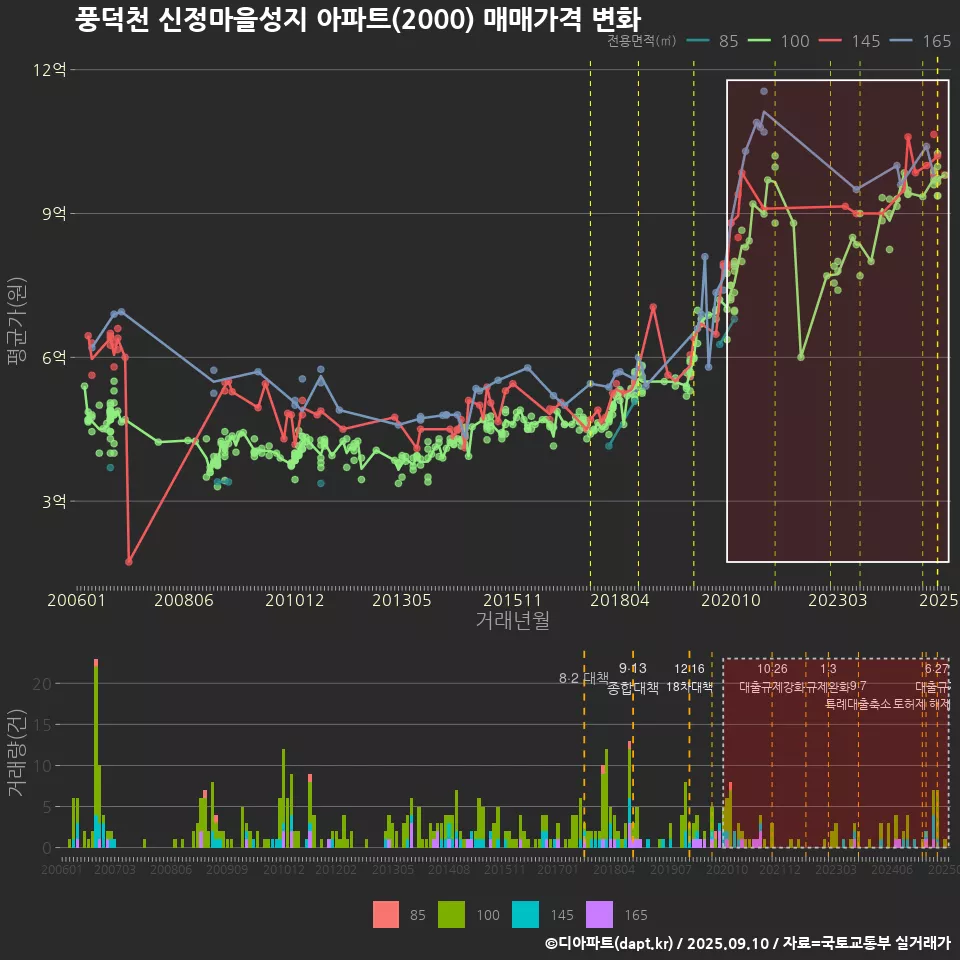
Task: Click the cyan 145 bar legend swatch
Action: click(x=525, y=914)
